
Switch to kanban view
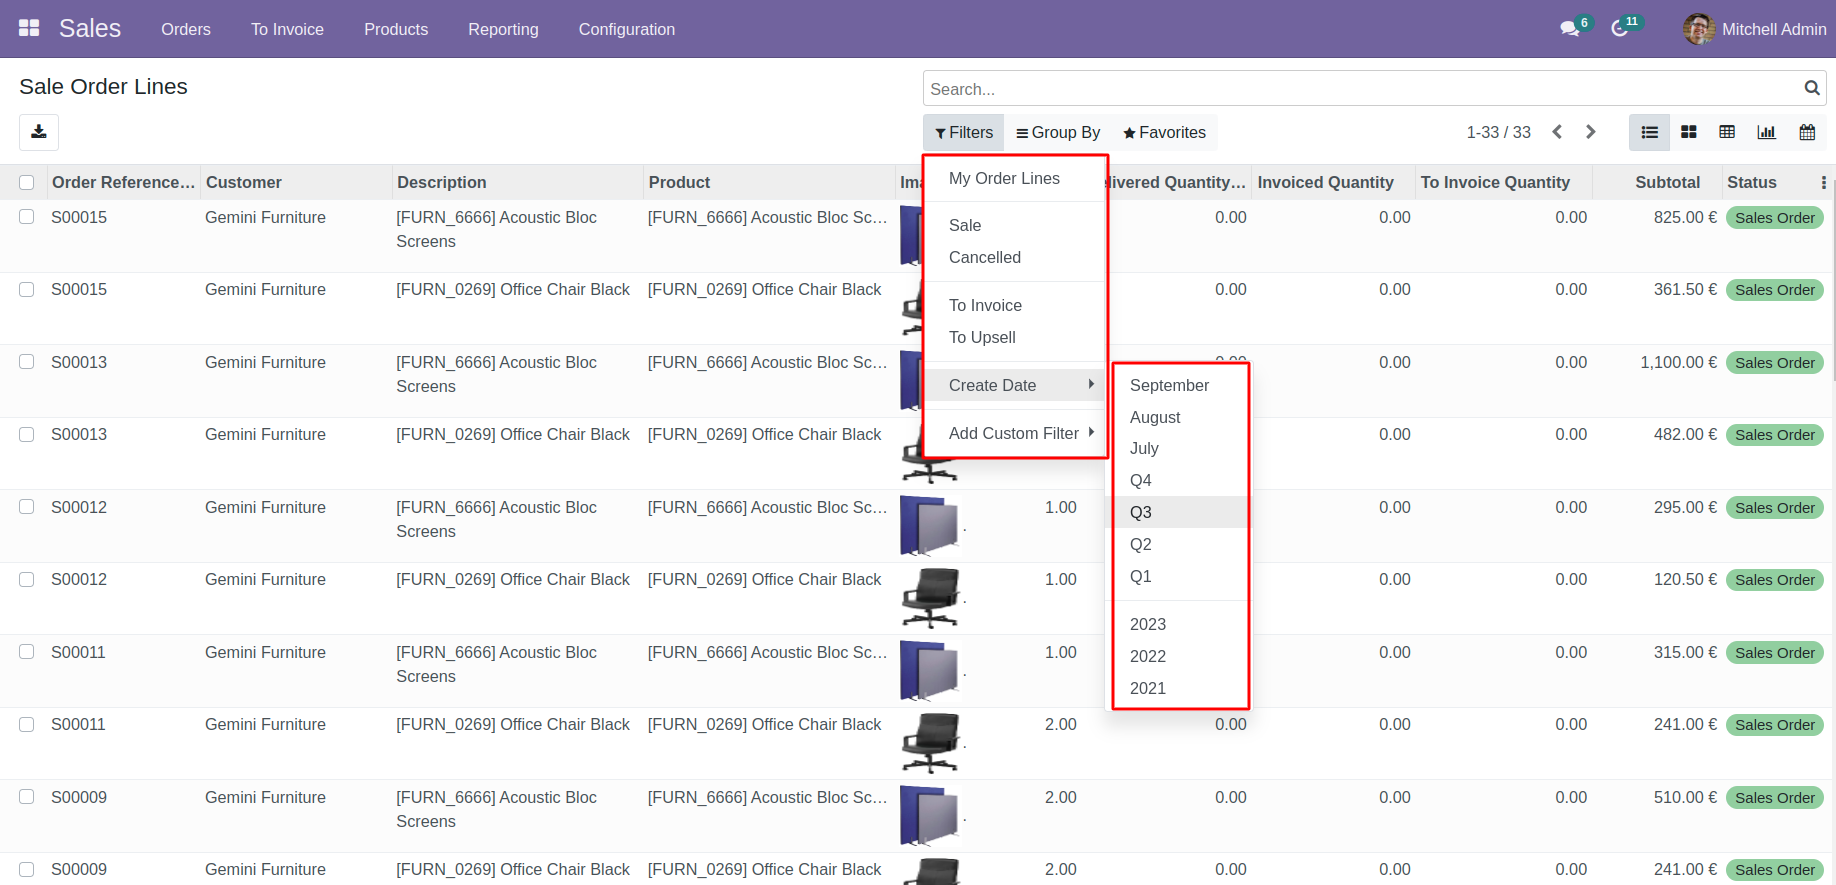click(1689, 132)
